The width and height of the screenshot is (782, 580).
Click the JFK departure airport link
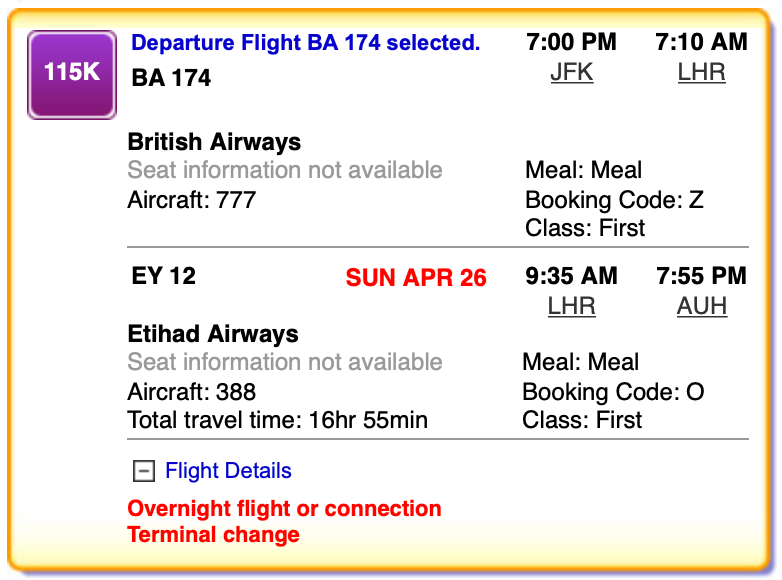[x=572, y=72]
